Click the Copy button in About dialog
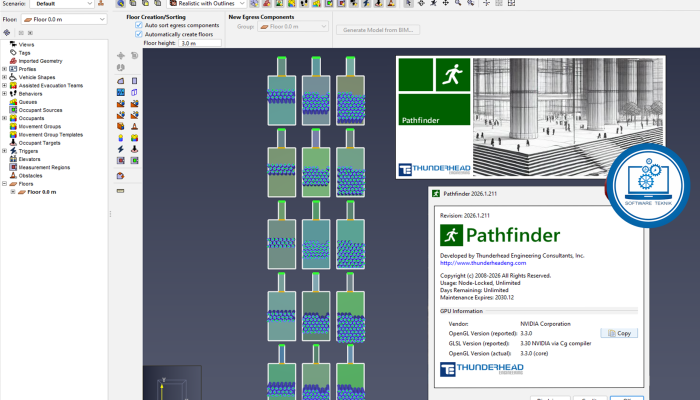The image size is (700, 400). 619,333
